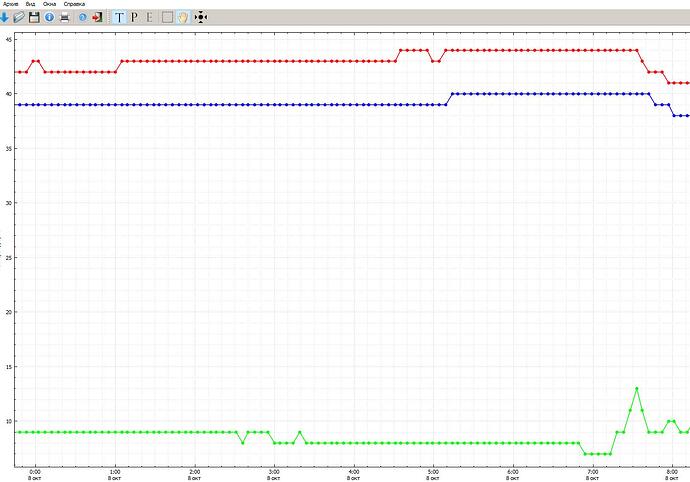690x482 pixels.
Task: Click the 45 value label on the vertical axis
Action: (8, 39)
